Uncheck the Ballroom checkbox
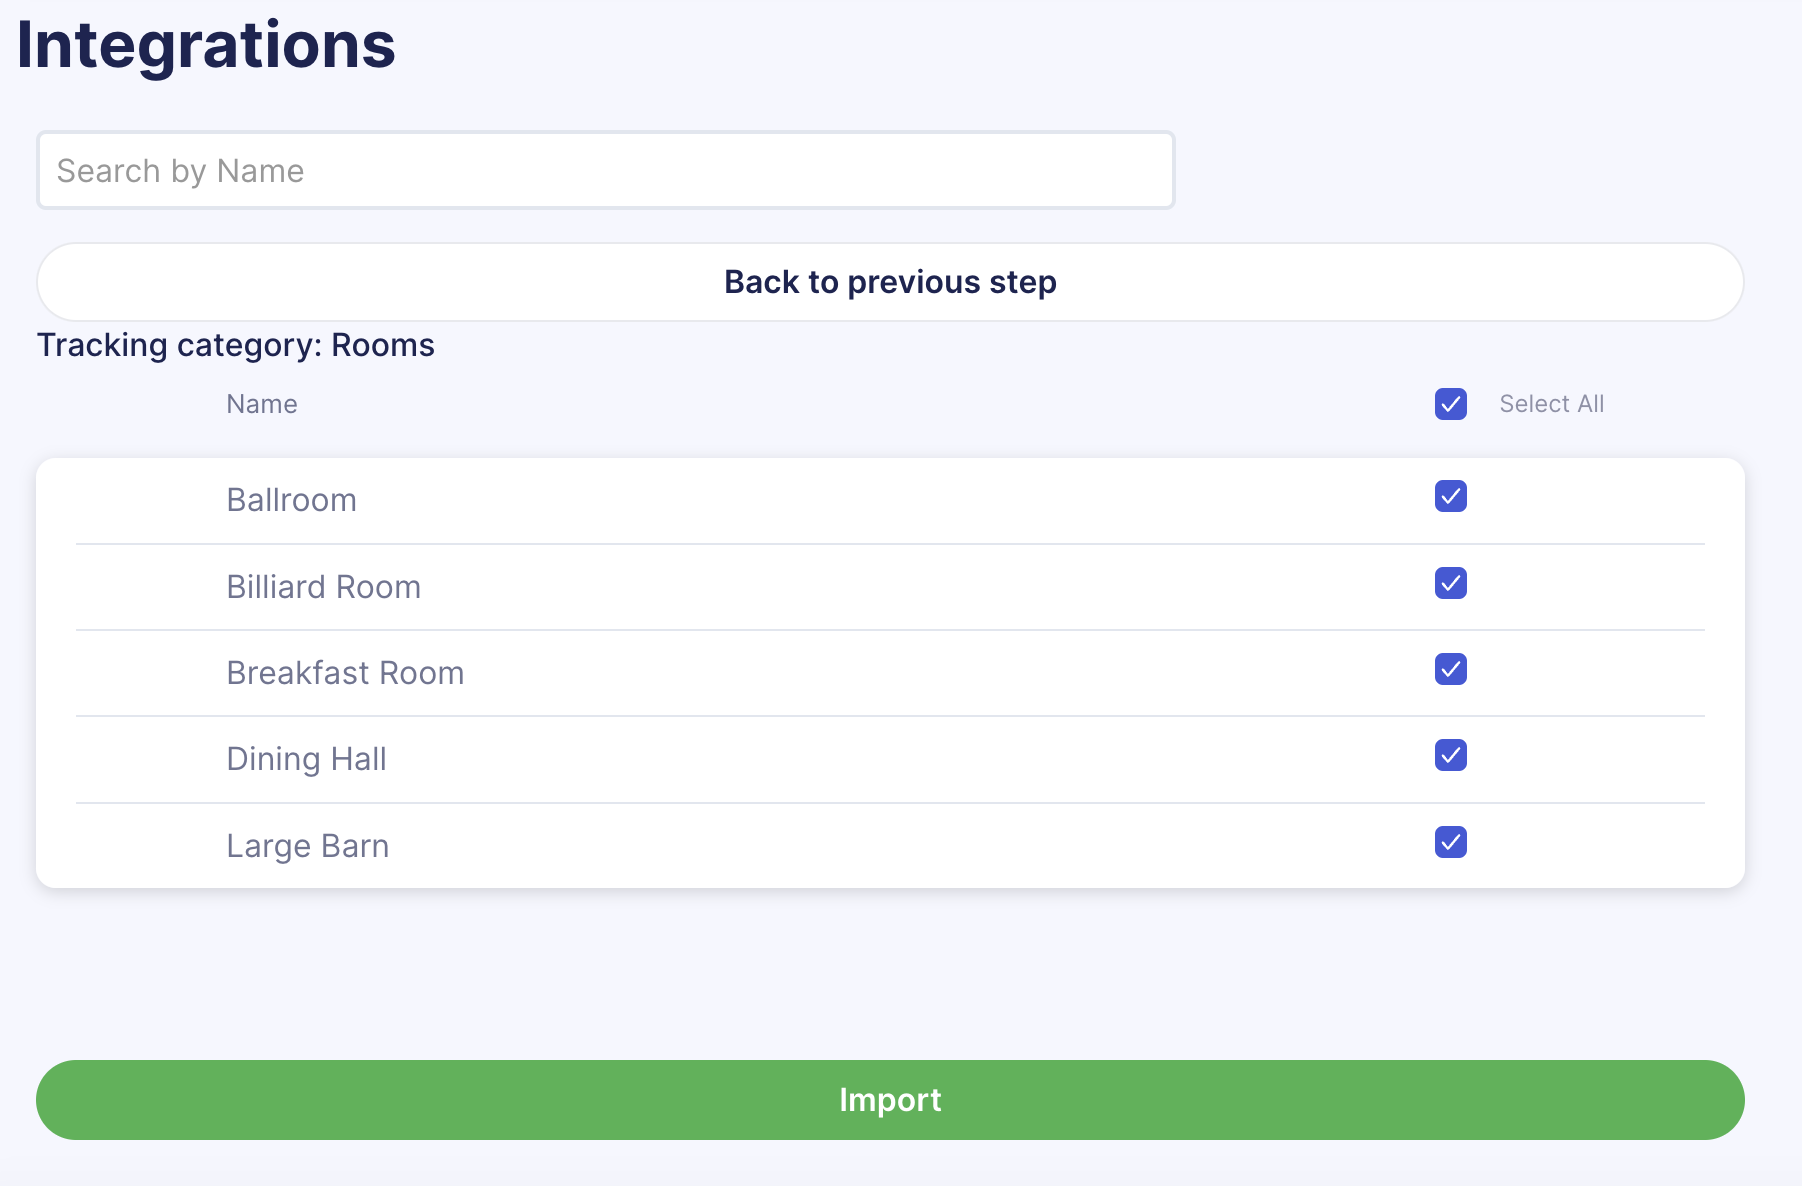Viewport: 1802px width, 1186px height. pyautogui.click(x=1450, y=496)
